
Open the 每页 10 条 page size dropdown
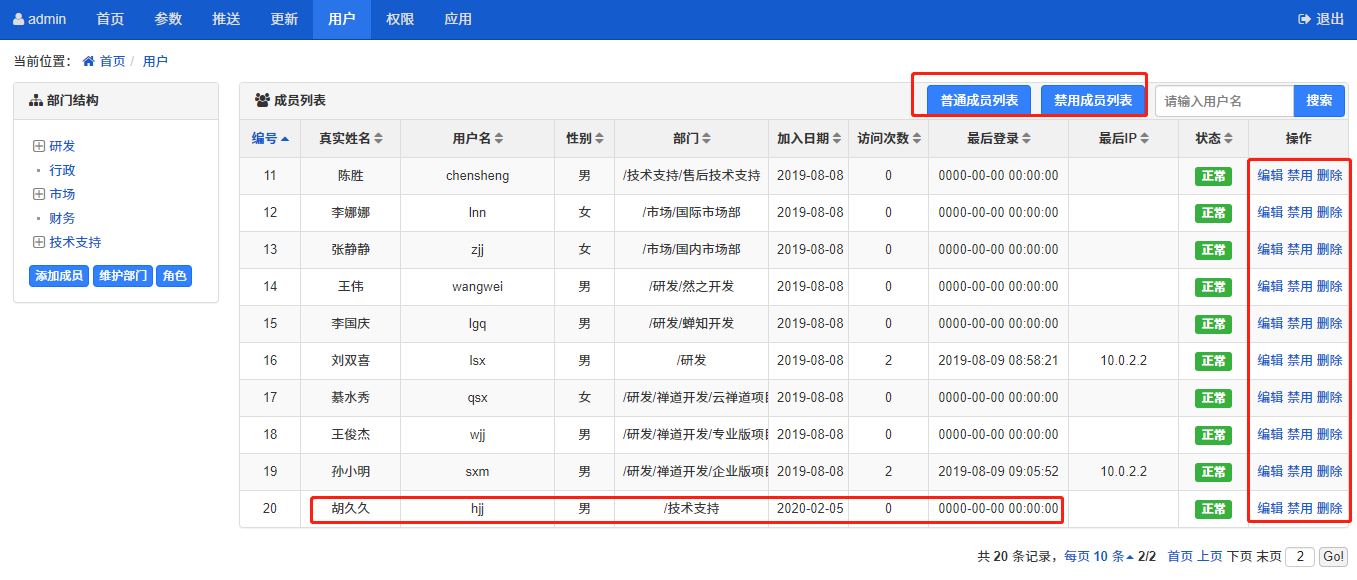tap(1098, 557)
